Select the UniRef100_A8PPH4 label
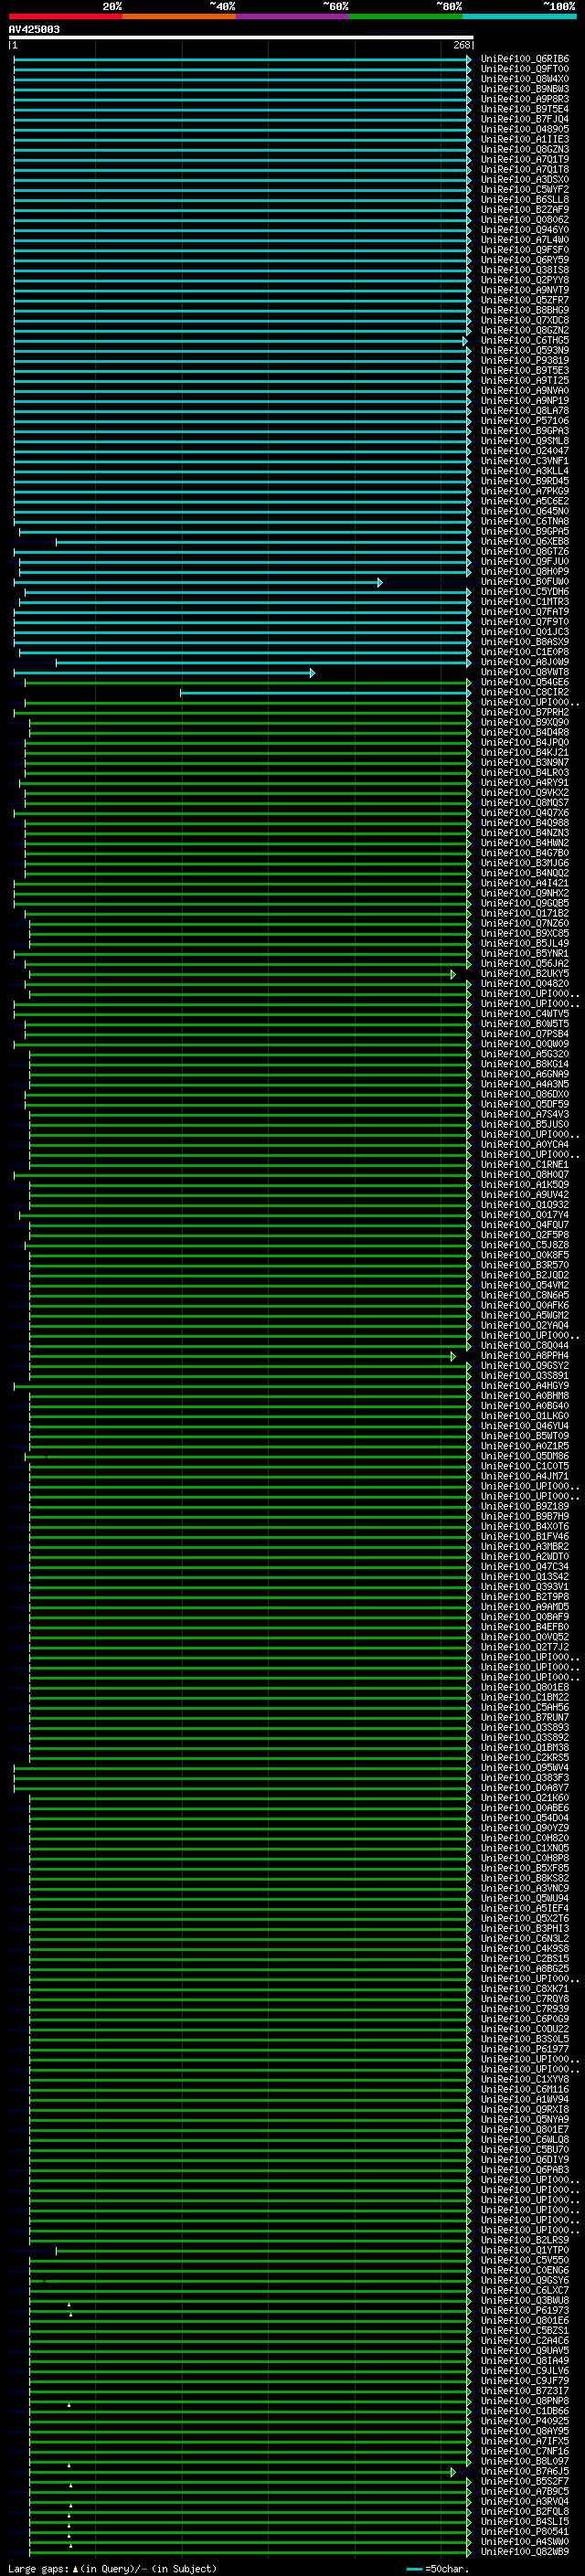This screenshot has height=2576, width=585. (525, 1357)
